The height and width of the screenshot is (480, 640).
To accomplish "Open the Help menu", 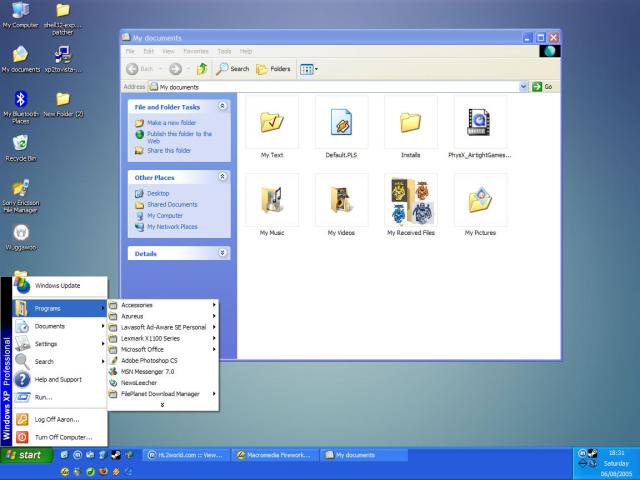I will (245, 51).
